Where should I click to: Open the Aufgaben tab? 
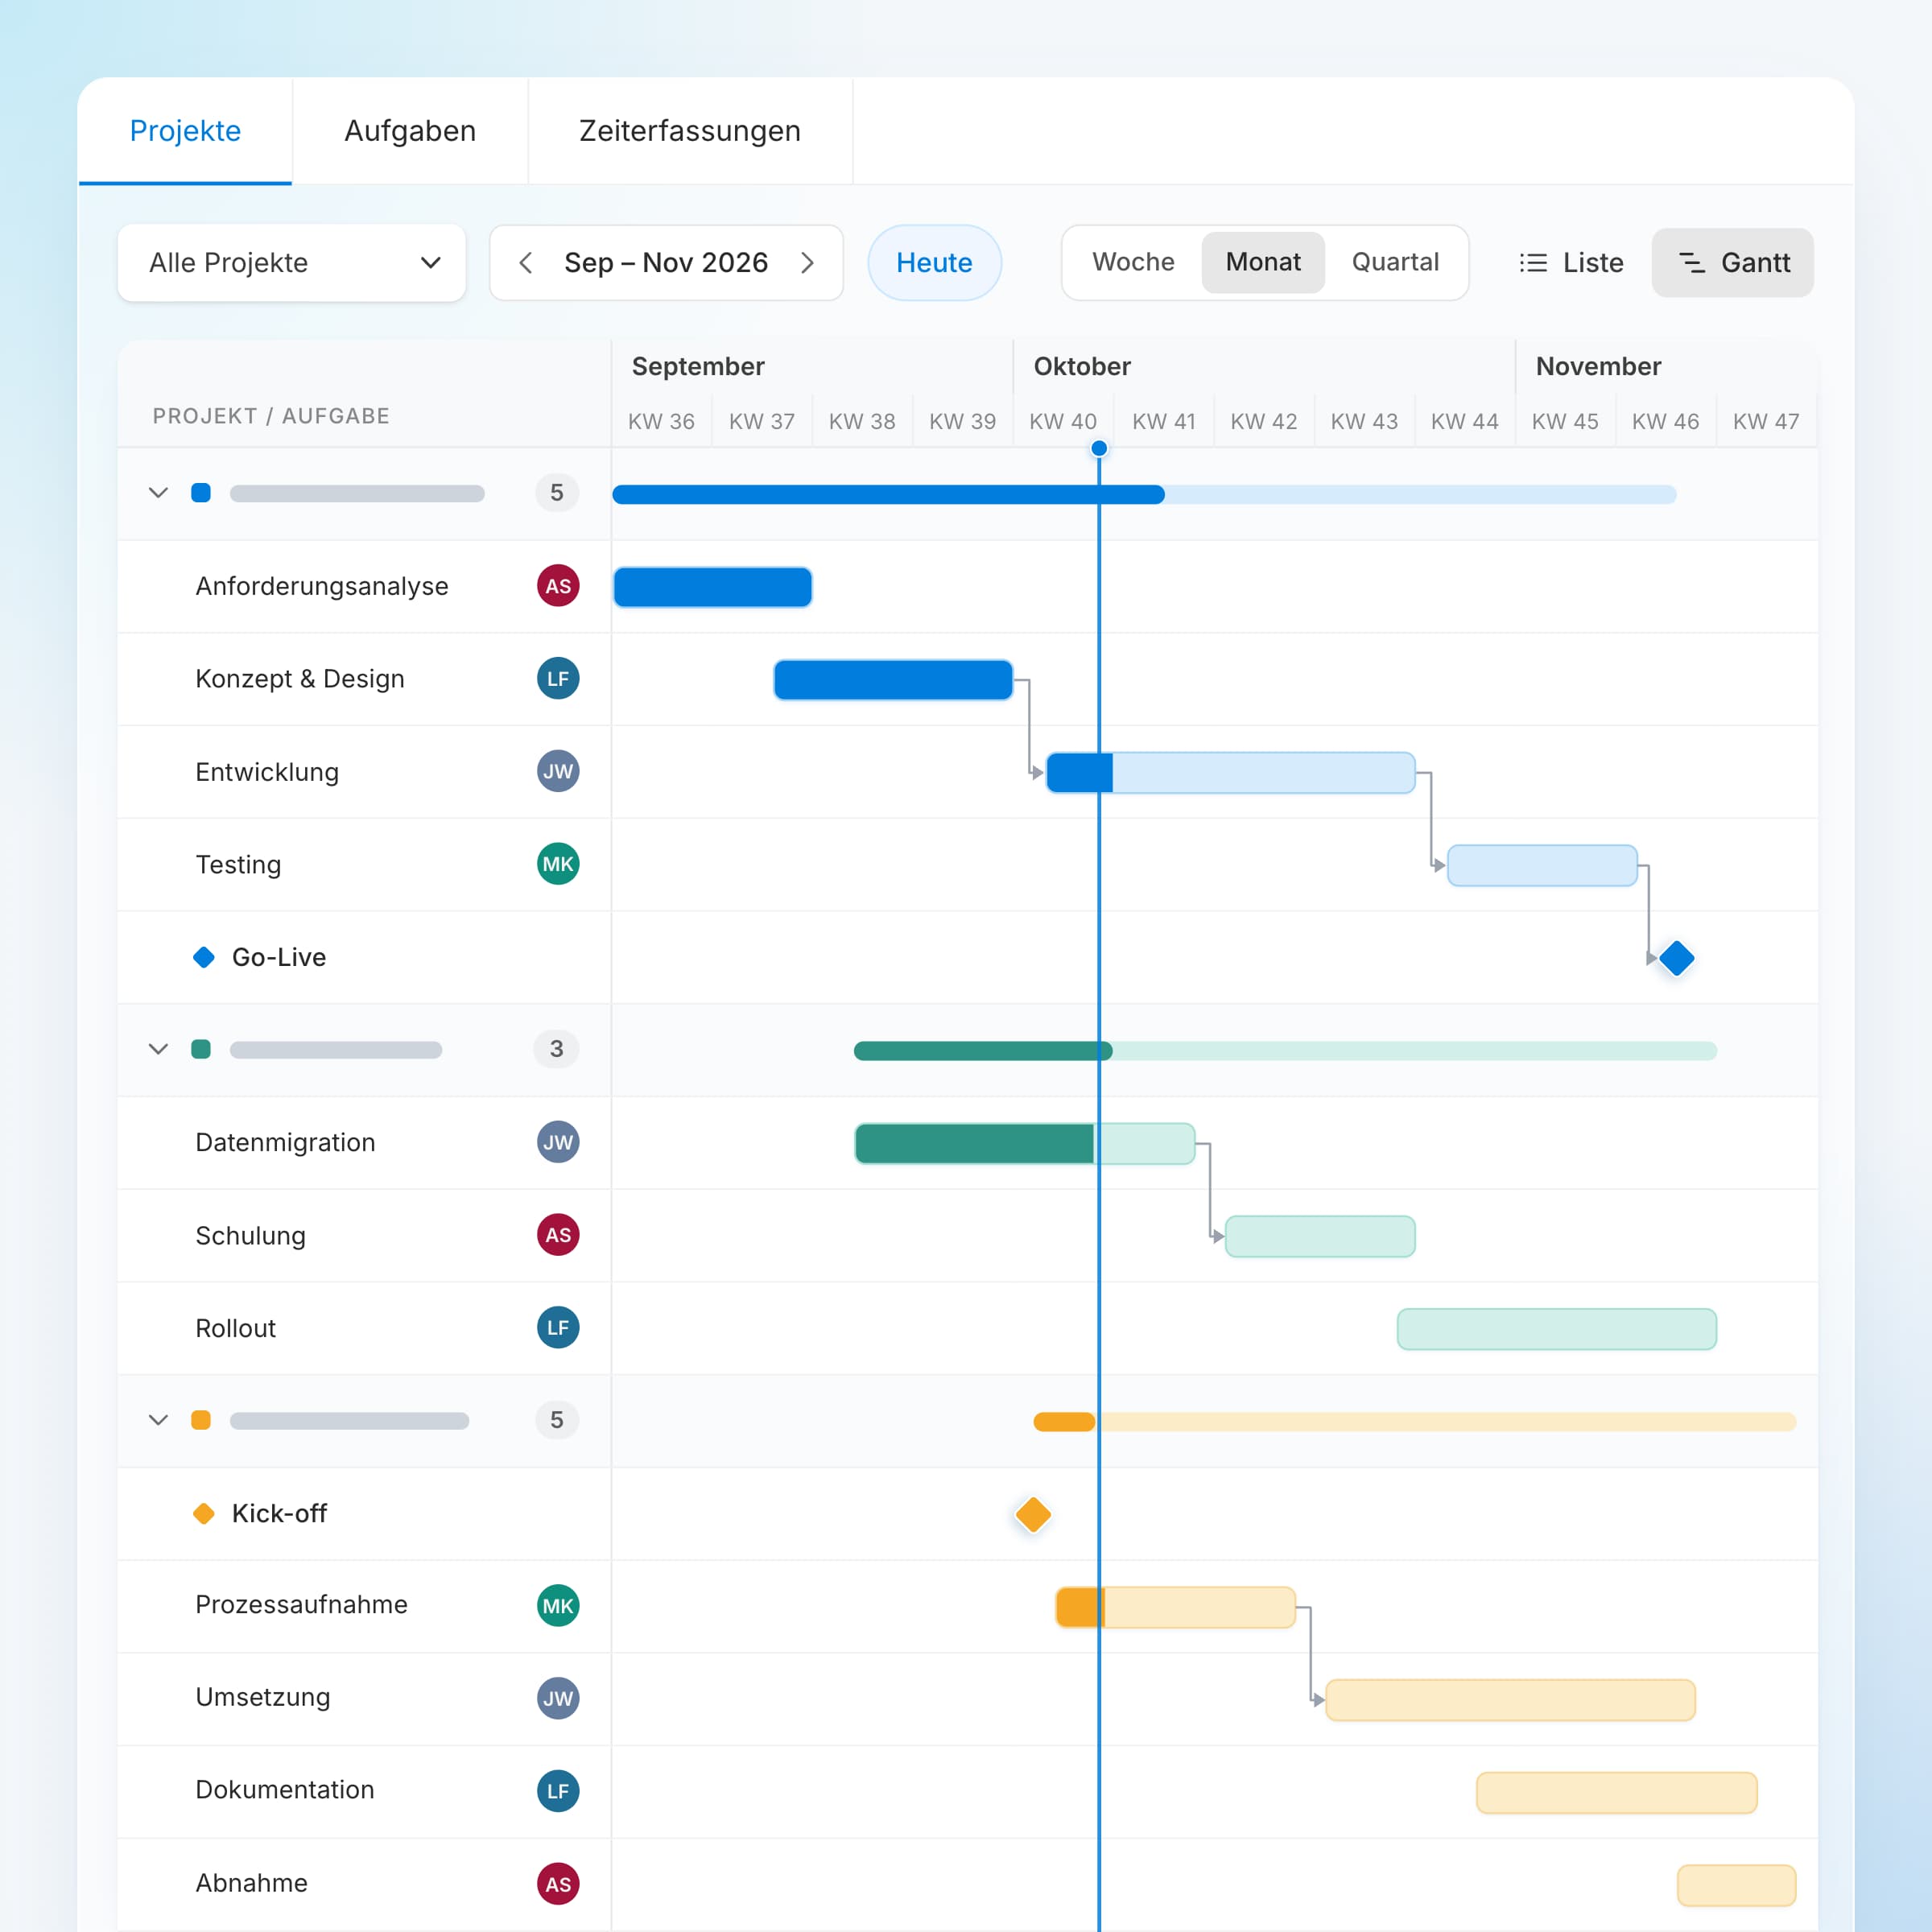(410, 131)
